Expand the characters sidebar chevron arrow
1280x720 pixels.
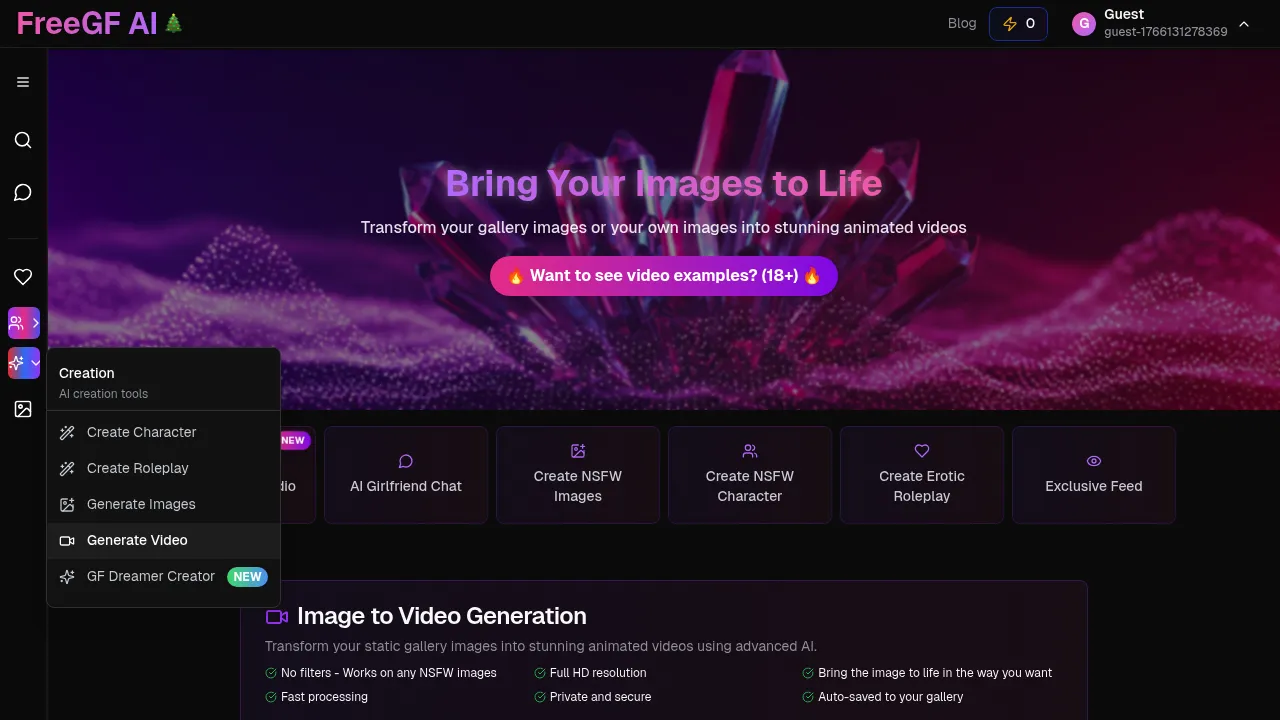pyautogui.click(x=36, y=323)
